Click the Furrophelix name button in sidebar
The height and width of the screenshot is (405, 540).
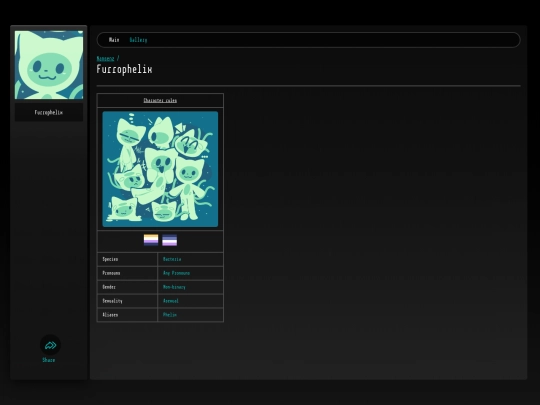tap(49, 112)
